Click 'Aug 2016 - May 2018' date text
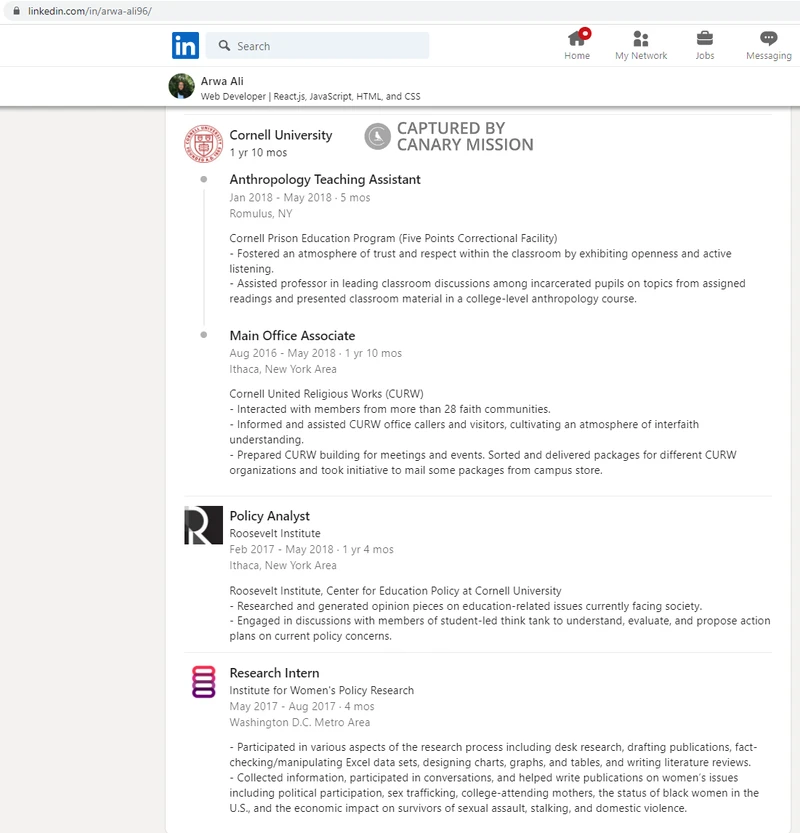Image resolution: width=800 pixels, height=833 pixels. pos(282,353)
